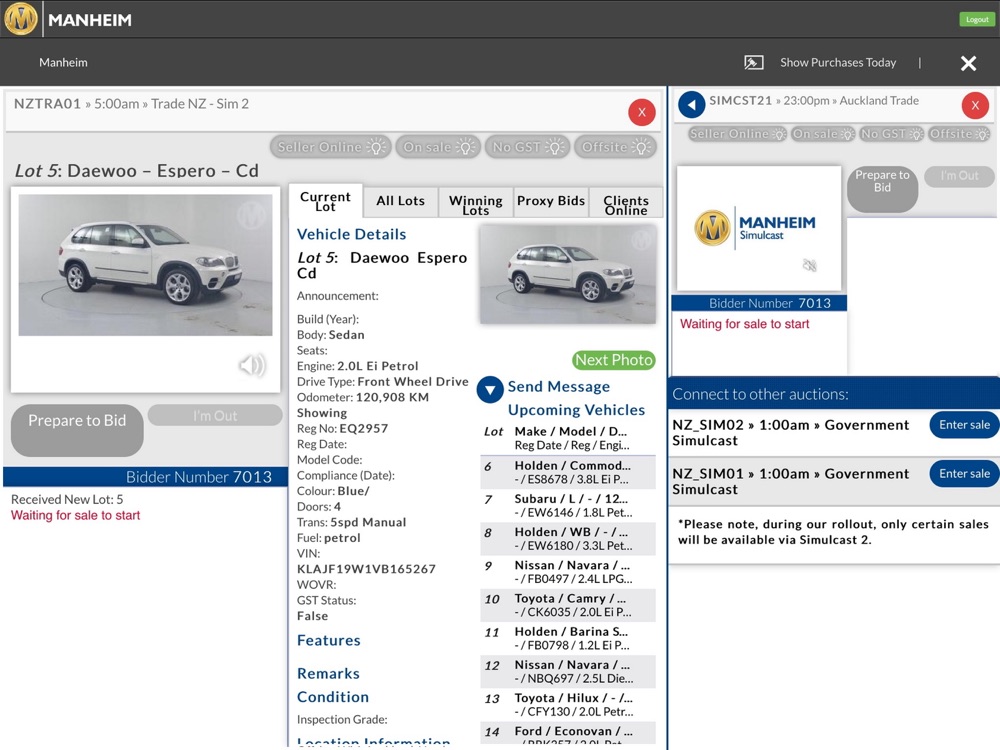Click the VIN value KLAJF19W1VB165267
The width and height of the screenshot is (1000, 750).
[366, 569]
